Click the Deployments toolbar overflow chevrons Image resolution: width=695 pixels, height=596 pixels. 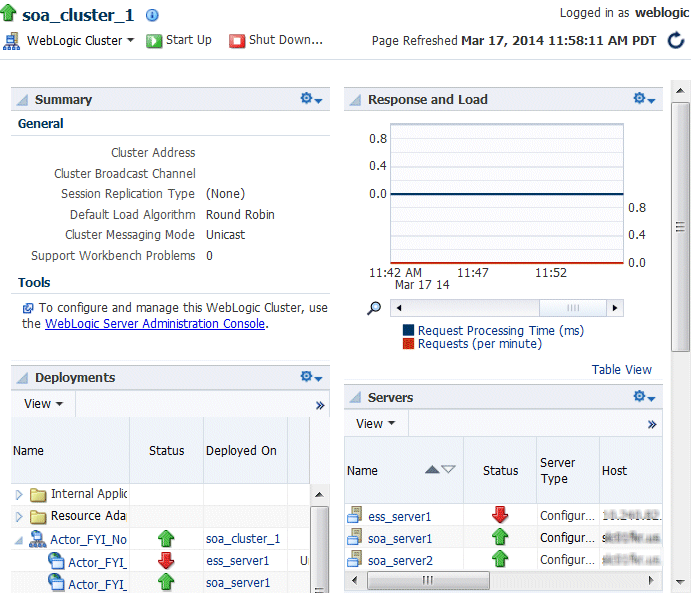pyautogui.click(x=320, y=405)
